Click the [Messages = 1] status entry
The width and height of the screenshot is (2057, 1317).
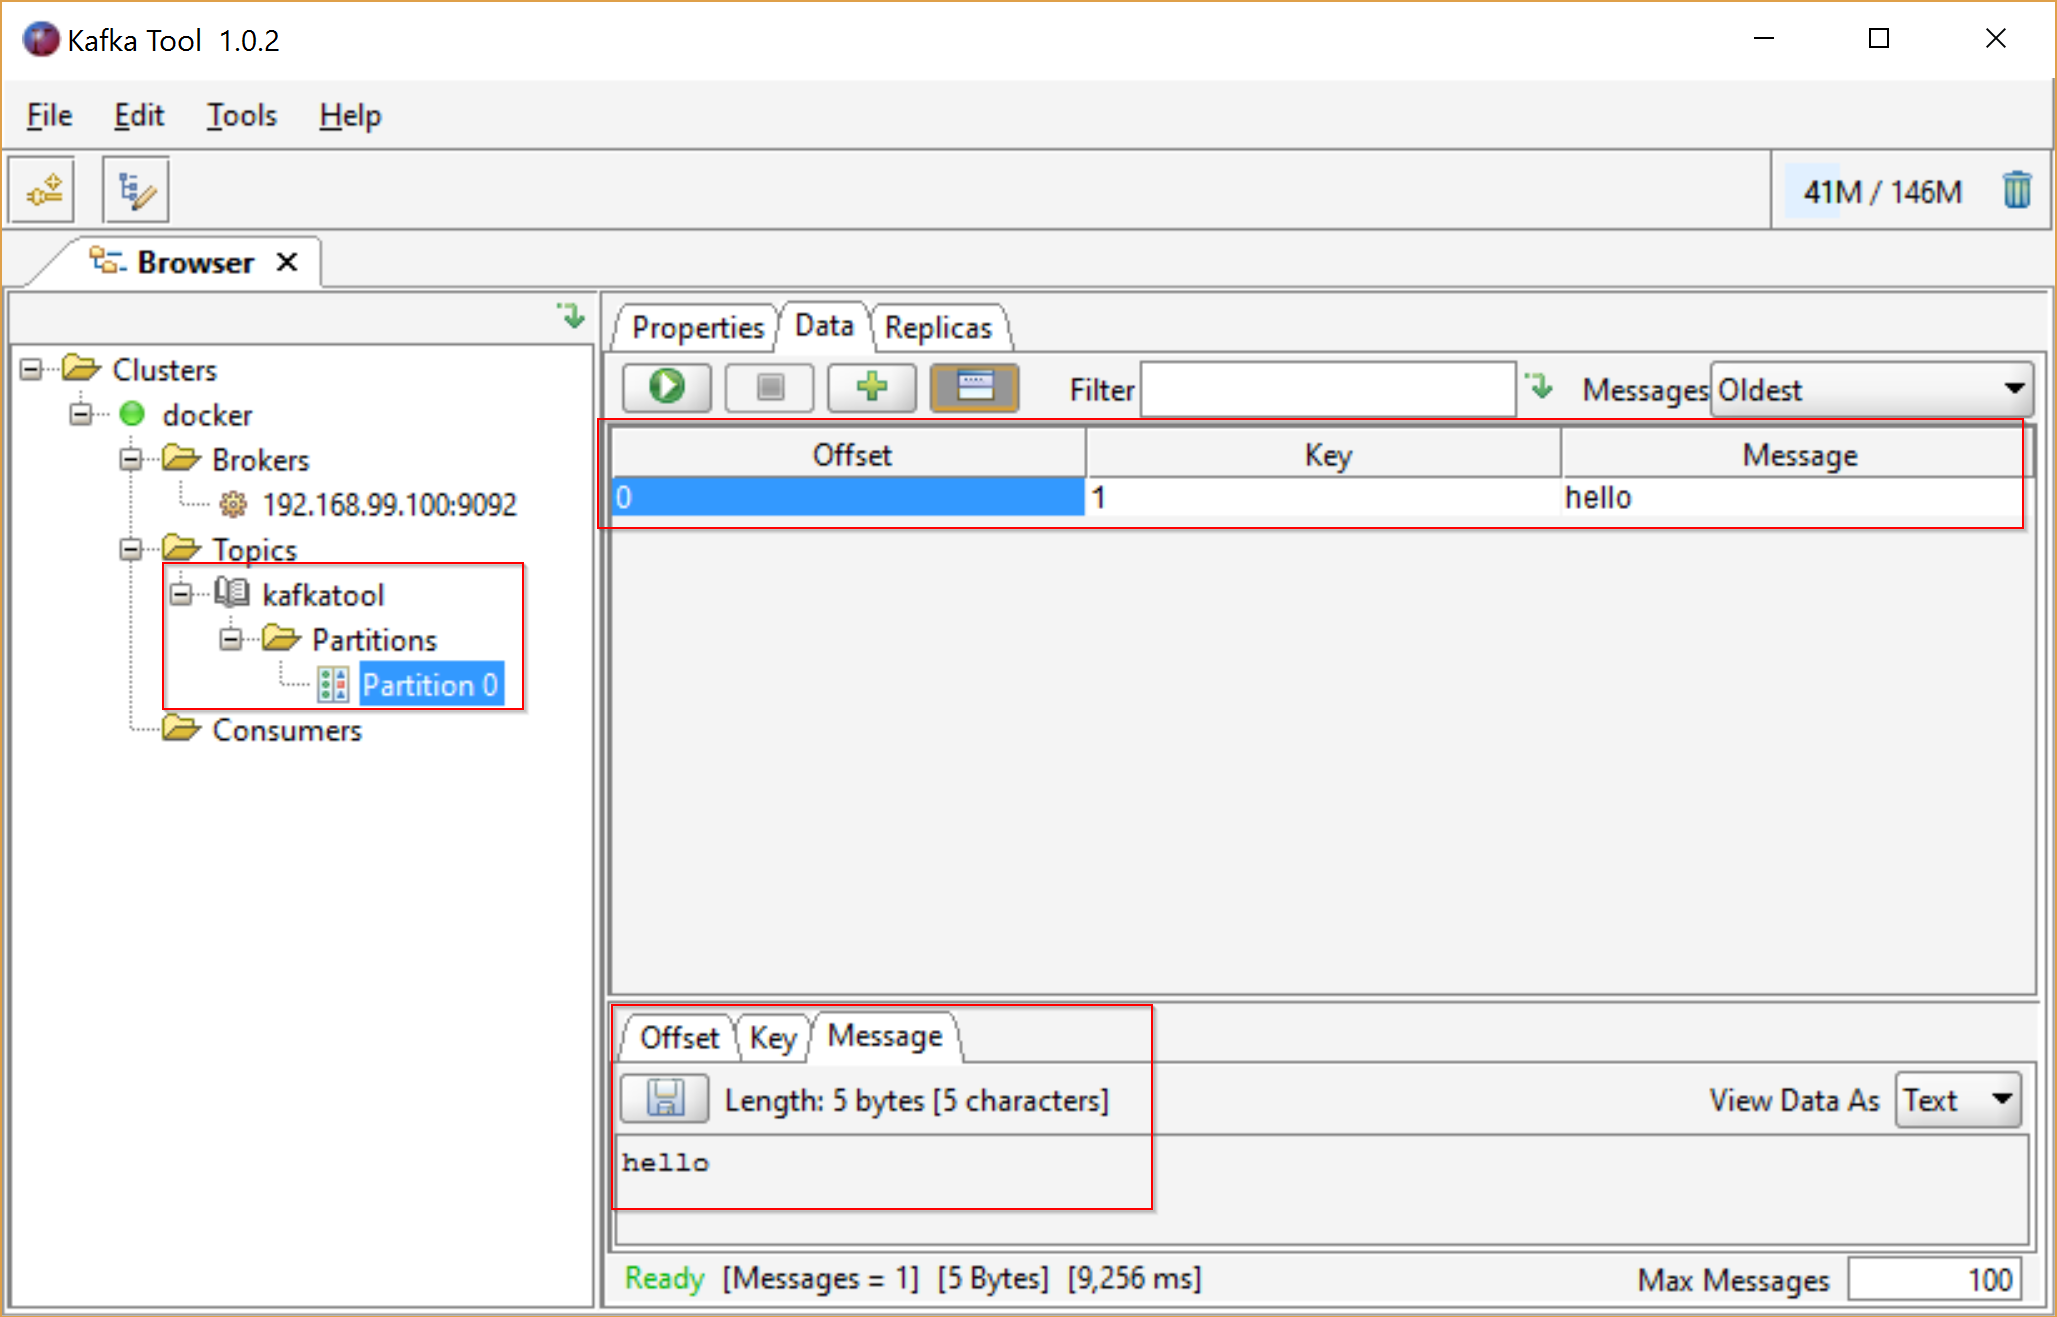coord(820,1278)
